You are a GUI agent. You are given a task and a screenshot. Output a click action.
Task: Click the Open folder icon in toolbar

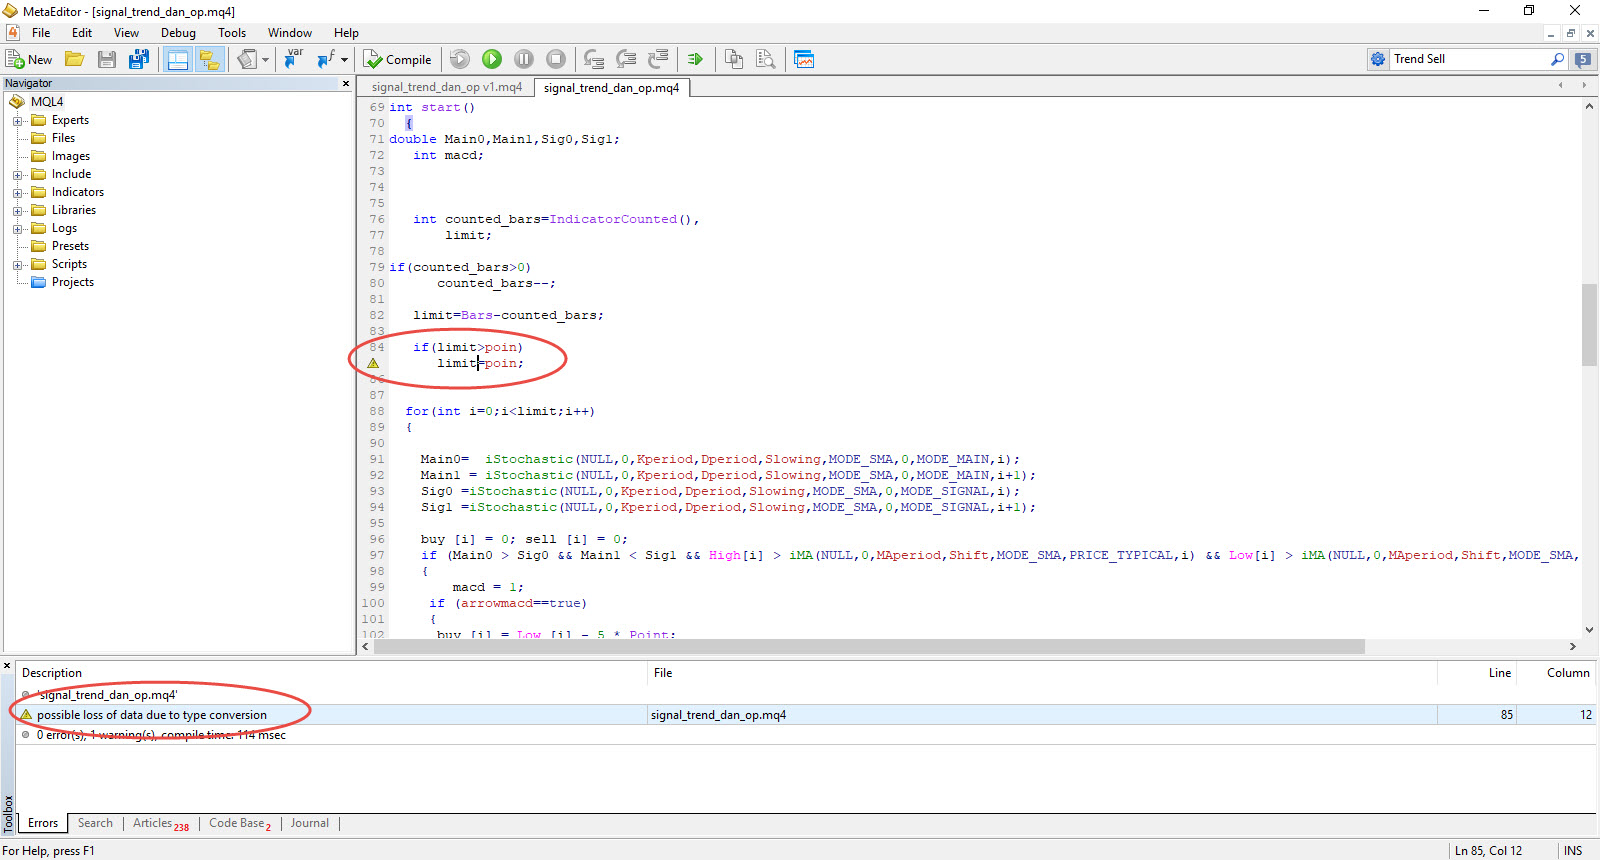[75, 60]
